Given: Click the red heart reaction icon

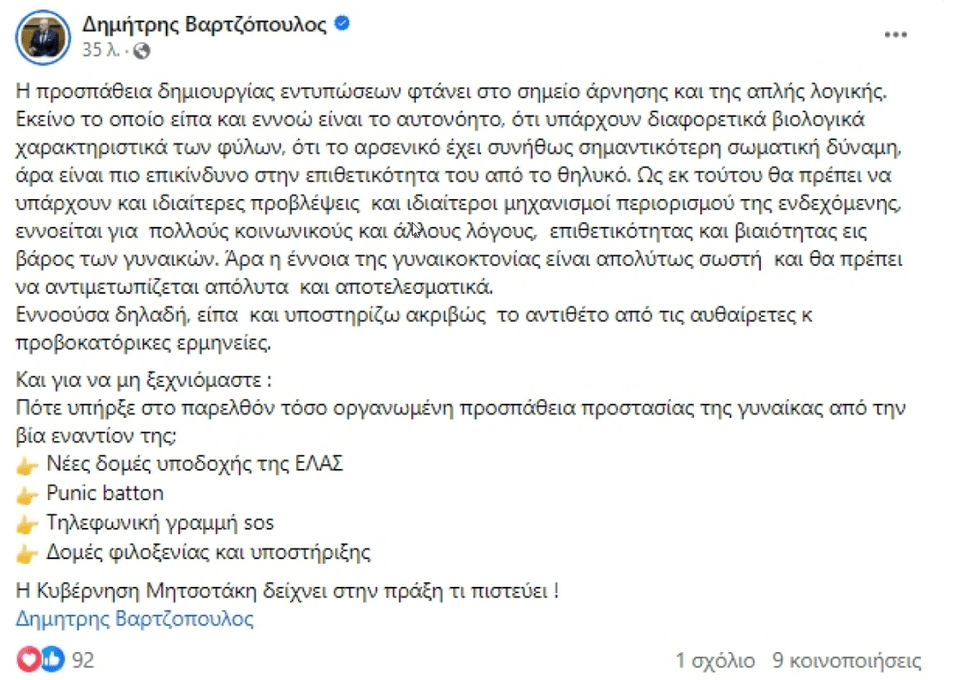Looking at the screenshot, I should click(30, 659).
